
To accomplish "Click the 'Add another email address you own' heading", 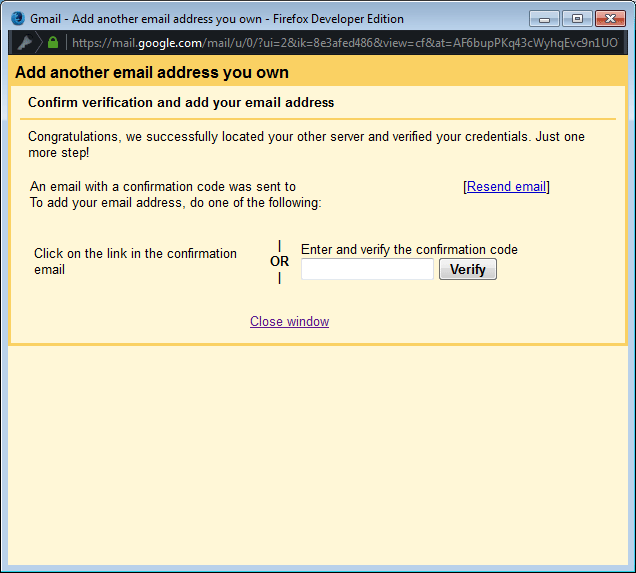I will click(151, 72).
